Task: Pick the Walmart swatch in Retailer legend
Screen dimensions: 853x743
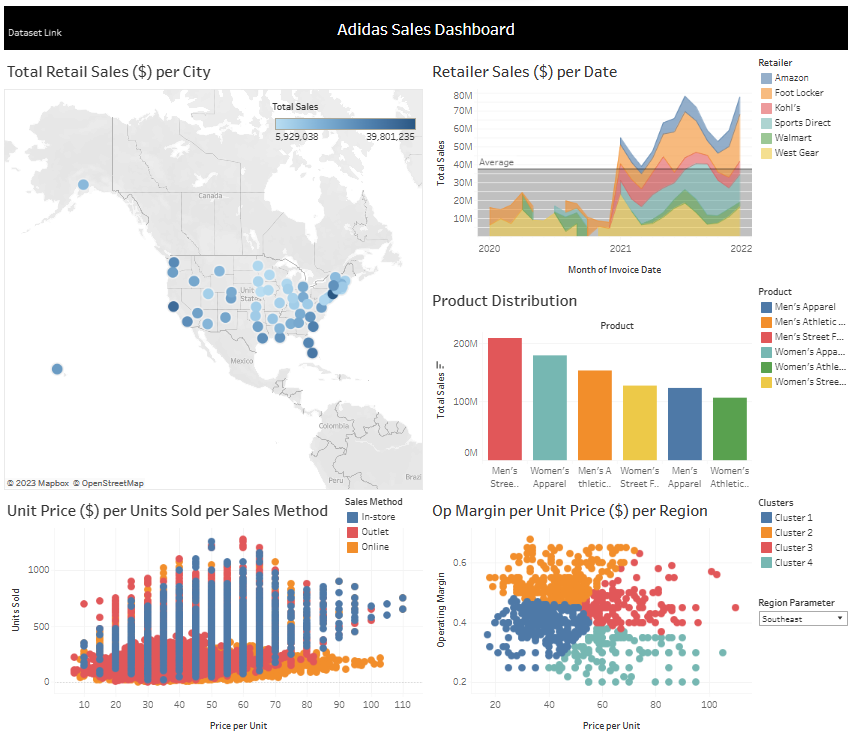Action: (766, 138)
